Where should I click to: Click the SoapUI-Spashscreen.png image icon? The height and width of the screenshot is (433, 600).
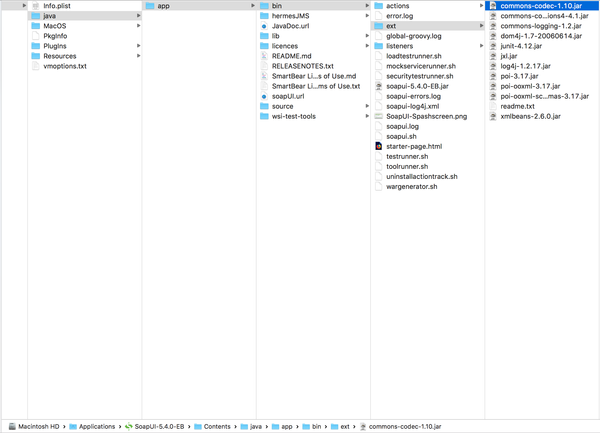pyautogui.click(x=379, y=116)
